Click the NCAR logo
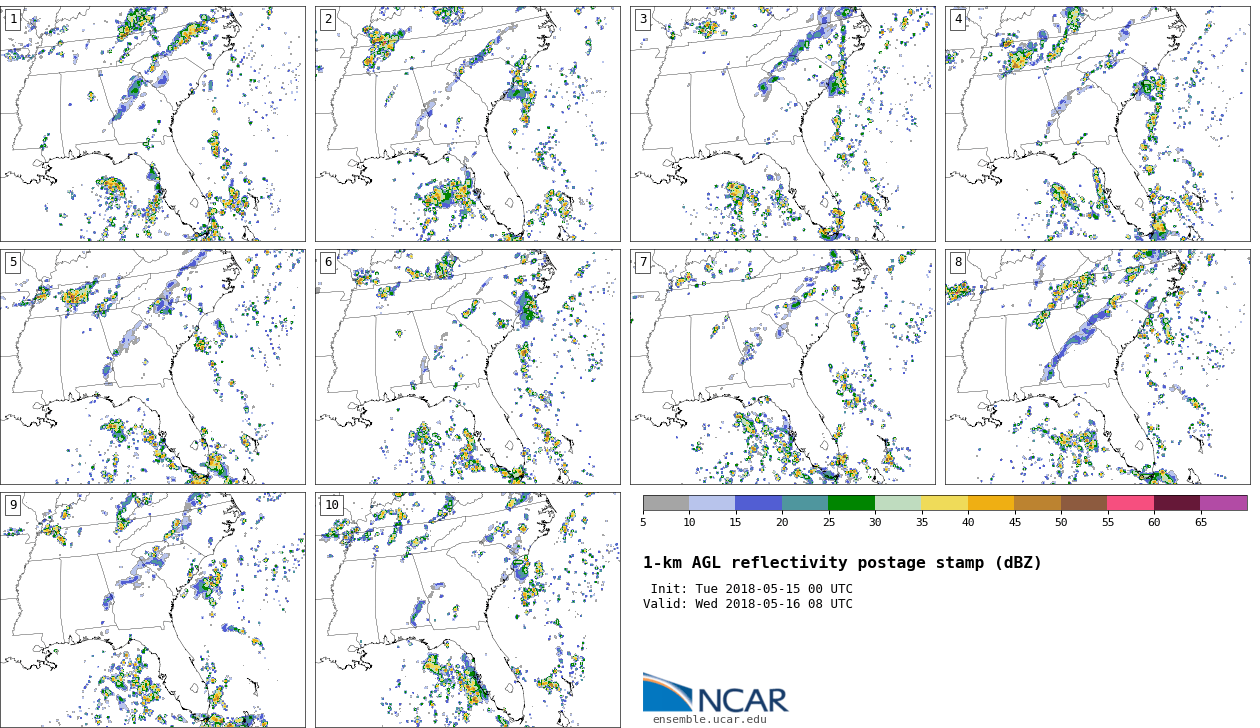The image size is (1260, 728). 715,694
